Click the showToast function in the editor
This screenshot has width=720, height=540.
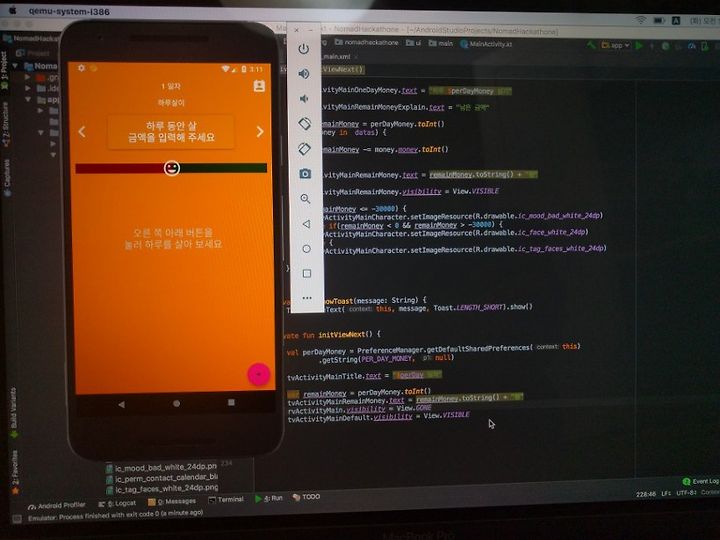pyautogui.click(x=339, y=301)
